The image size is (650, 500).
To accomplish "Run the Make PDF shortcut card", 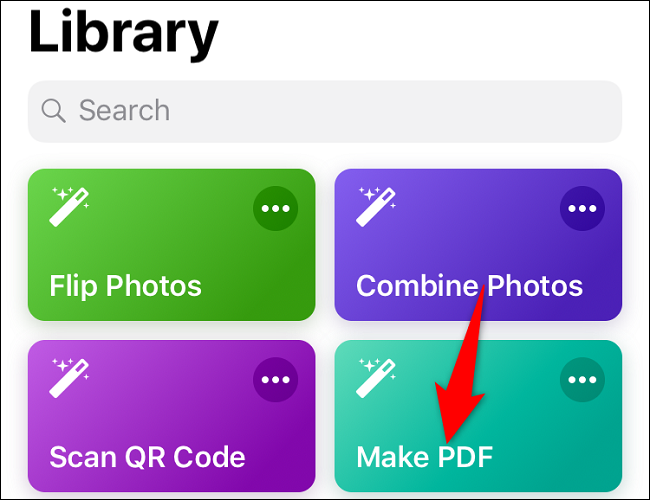I will [x=478, y=416].
